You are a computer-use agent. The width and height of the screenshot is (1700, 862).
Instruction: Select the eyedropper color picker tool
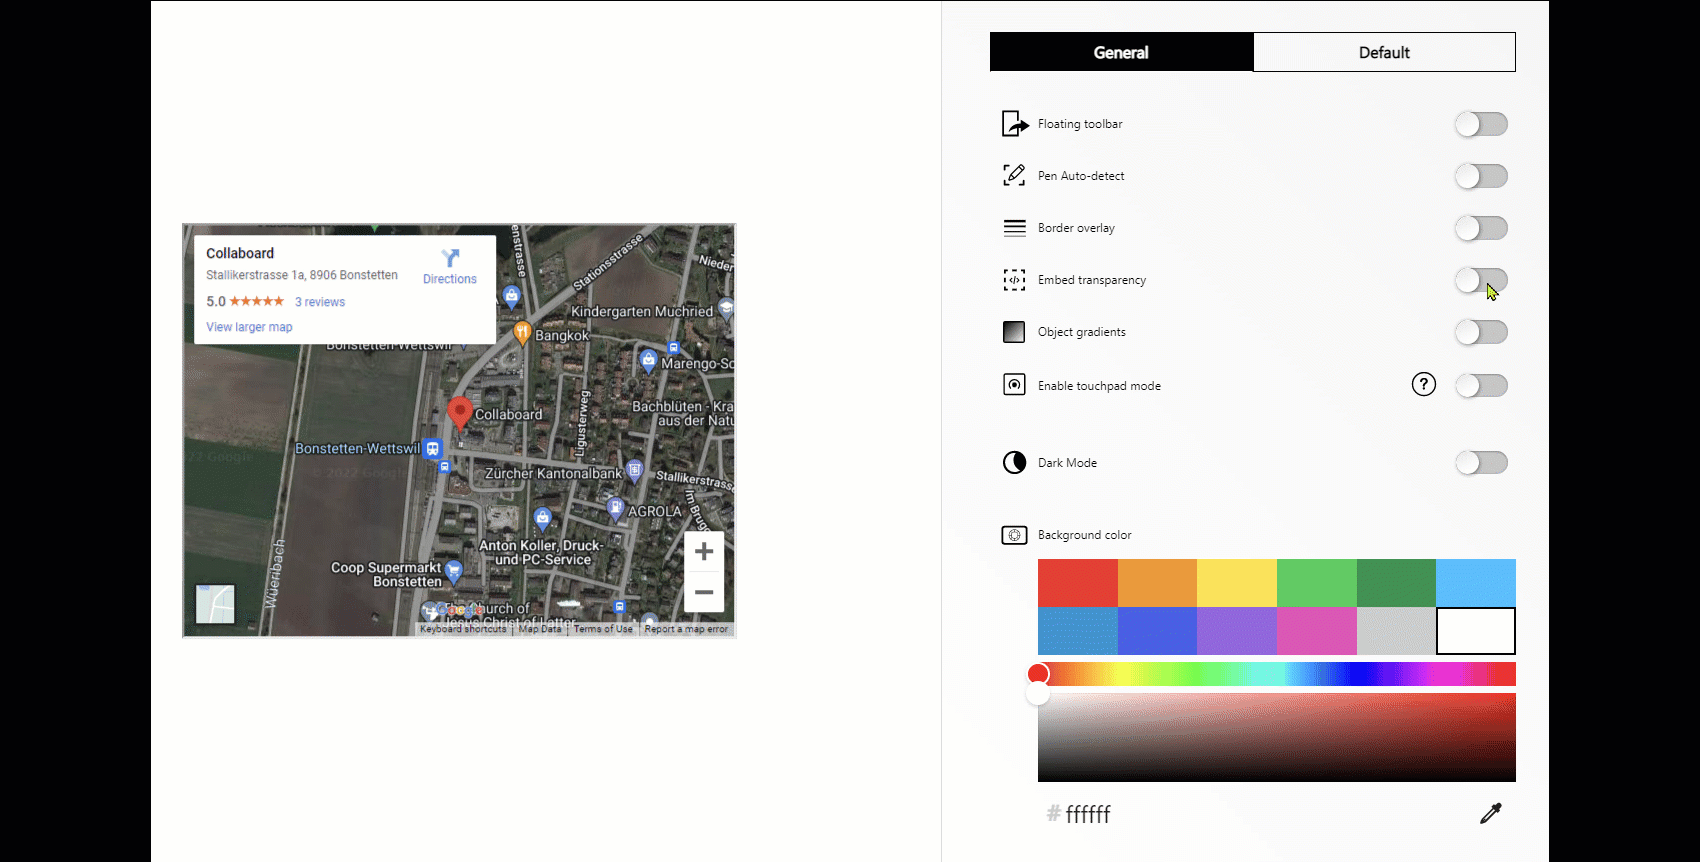[x=1490, y=814]
